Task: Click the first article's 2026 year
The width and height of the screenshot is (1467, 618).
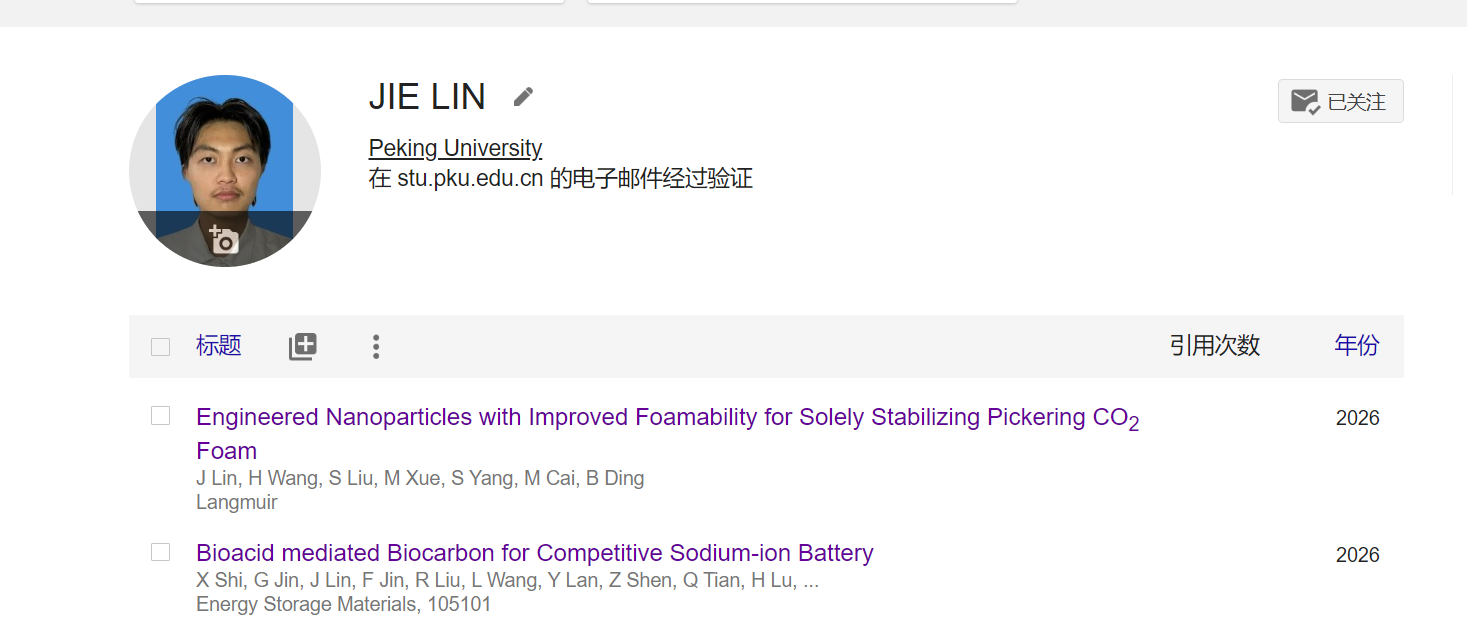Action: coord(1357,418)
